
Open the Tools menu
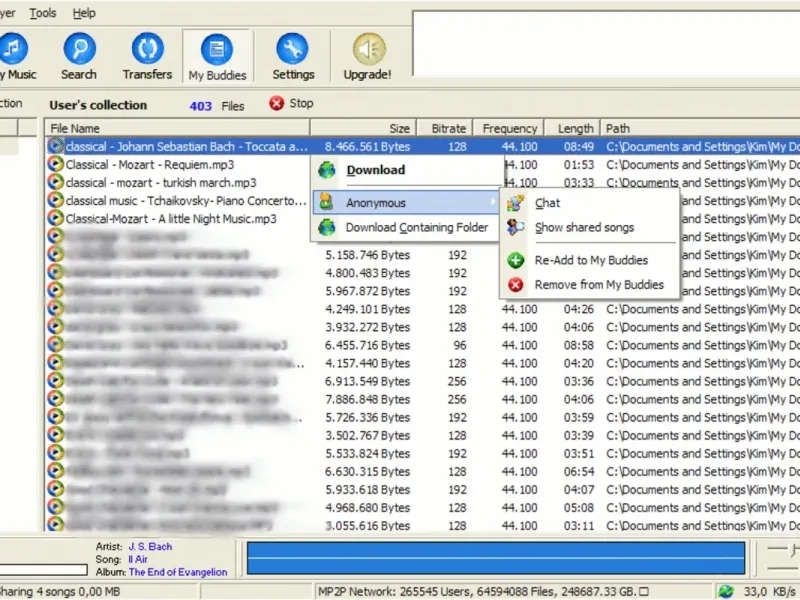point(43,13)
